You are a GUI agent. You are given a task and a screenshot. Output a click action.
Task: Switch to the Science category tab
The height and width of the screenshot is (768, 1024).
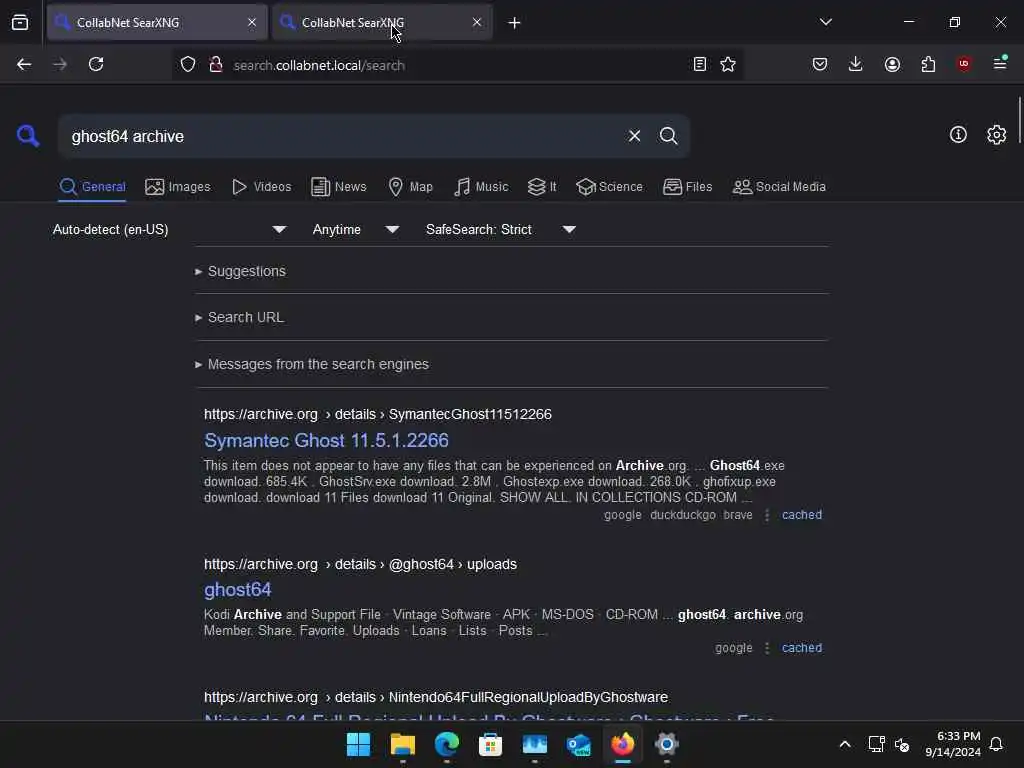(x=609, y=187)
